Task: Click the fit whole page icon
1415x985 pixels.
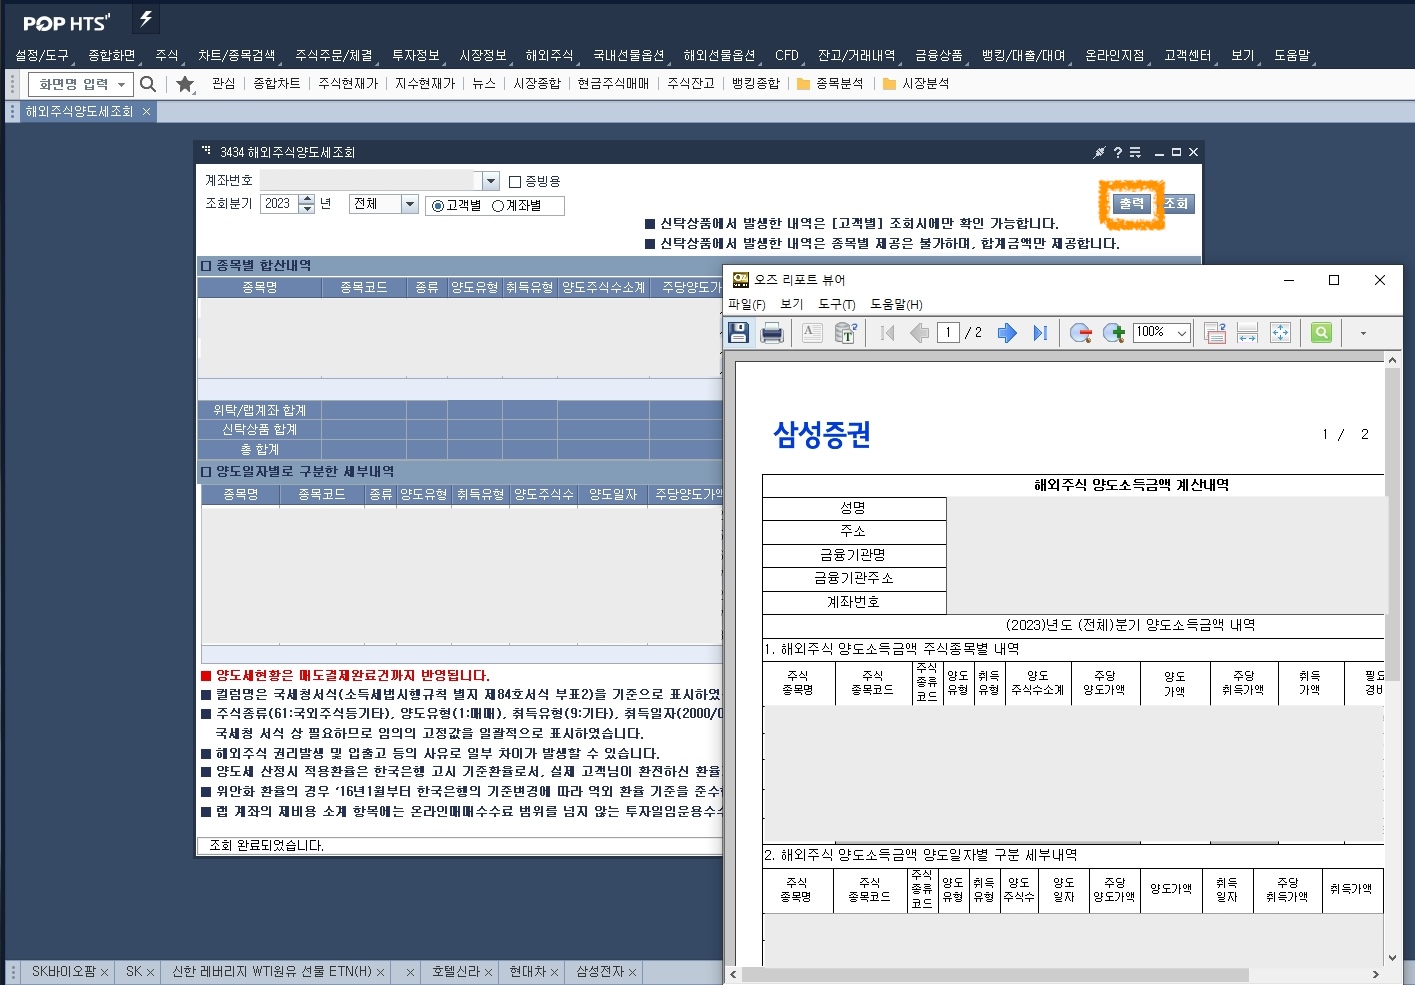Action: (1280, 333)
